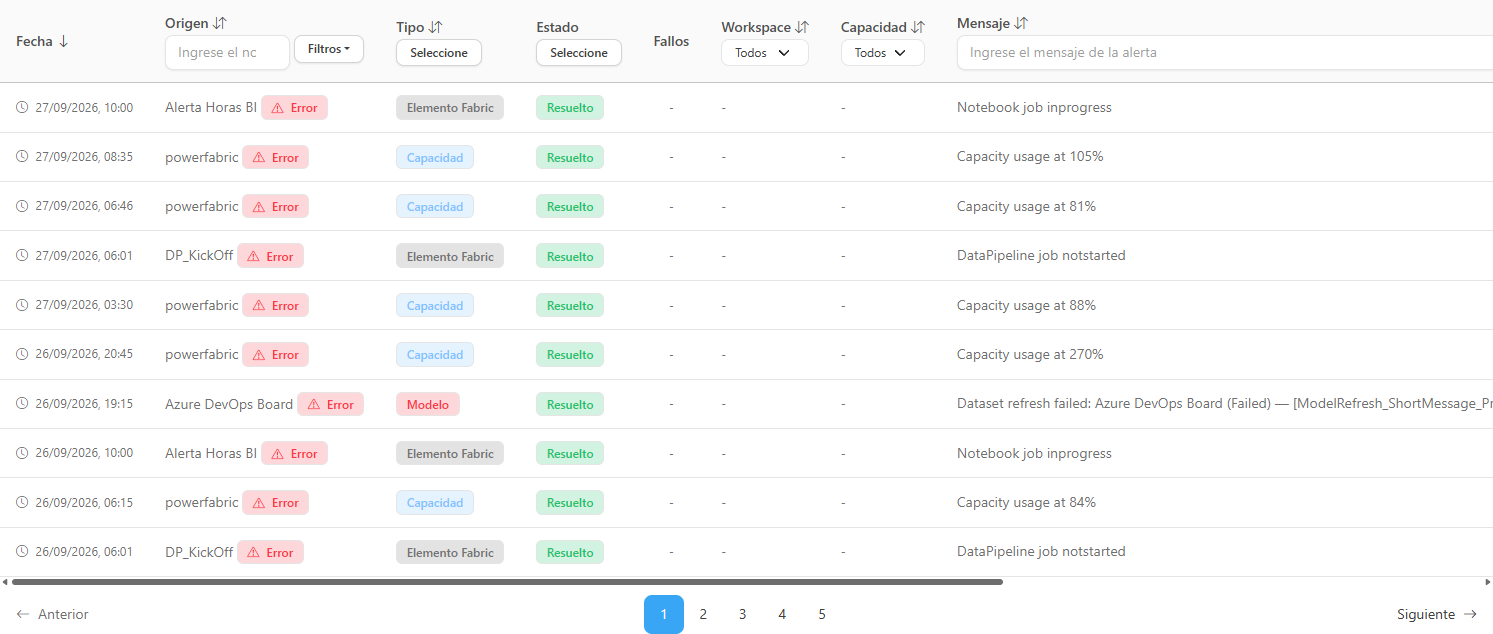The height and width of the screenshot is (634, 1493).
Task: Select the active page 1 button
Action: (664, 614)
